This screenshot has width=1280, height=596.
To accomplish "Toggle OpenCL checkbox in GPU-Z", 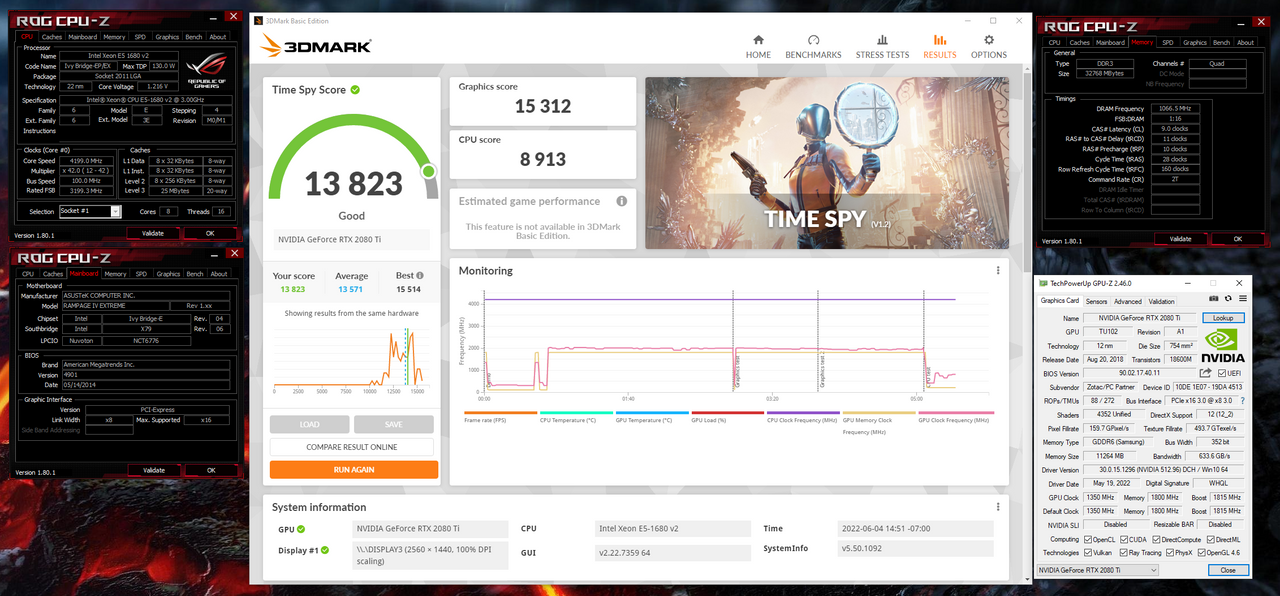I will (x=1089, y=539).
